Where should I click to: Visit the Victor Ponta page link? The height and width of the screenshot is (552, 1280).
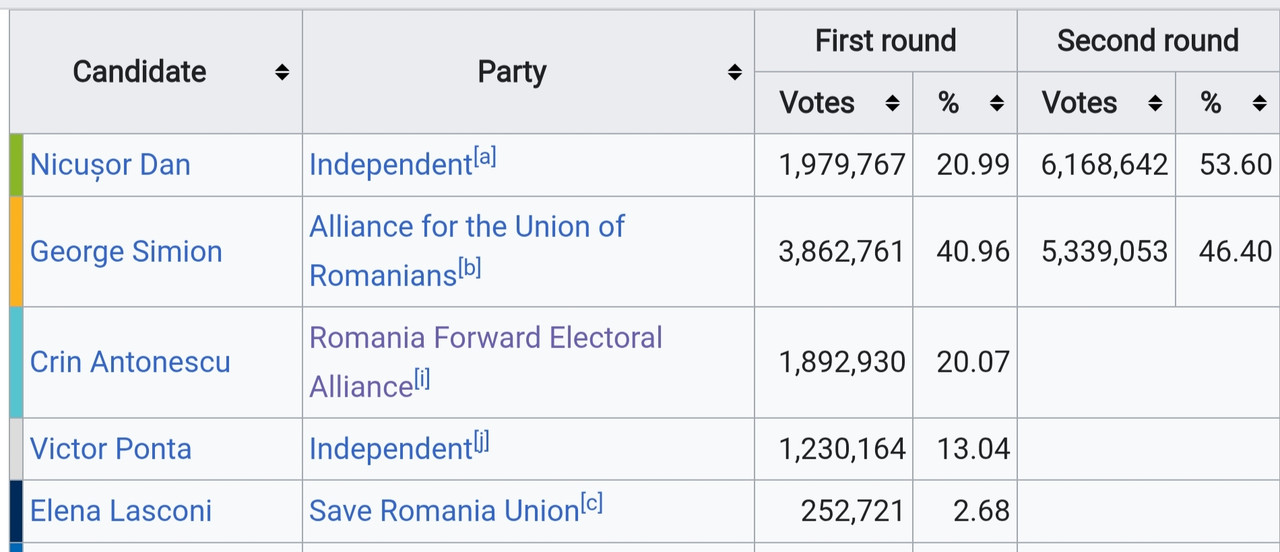(x=110, y=448)
